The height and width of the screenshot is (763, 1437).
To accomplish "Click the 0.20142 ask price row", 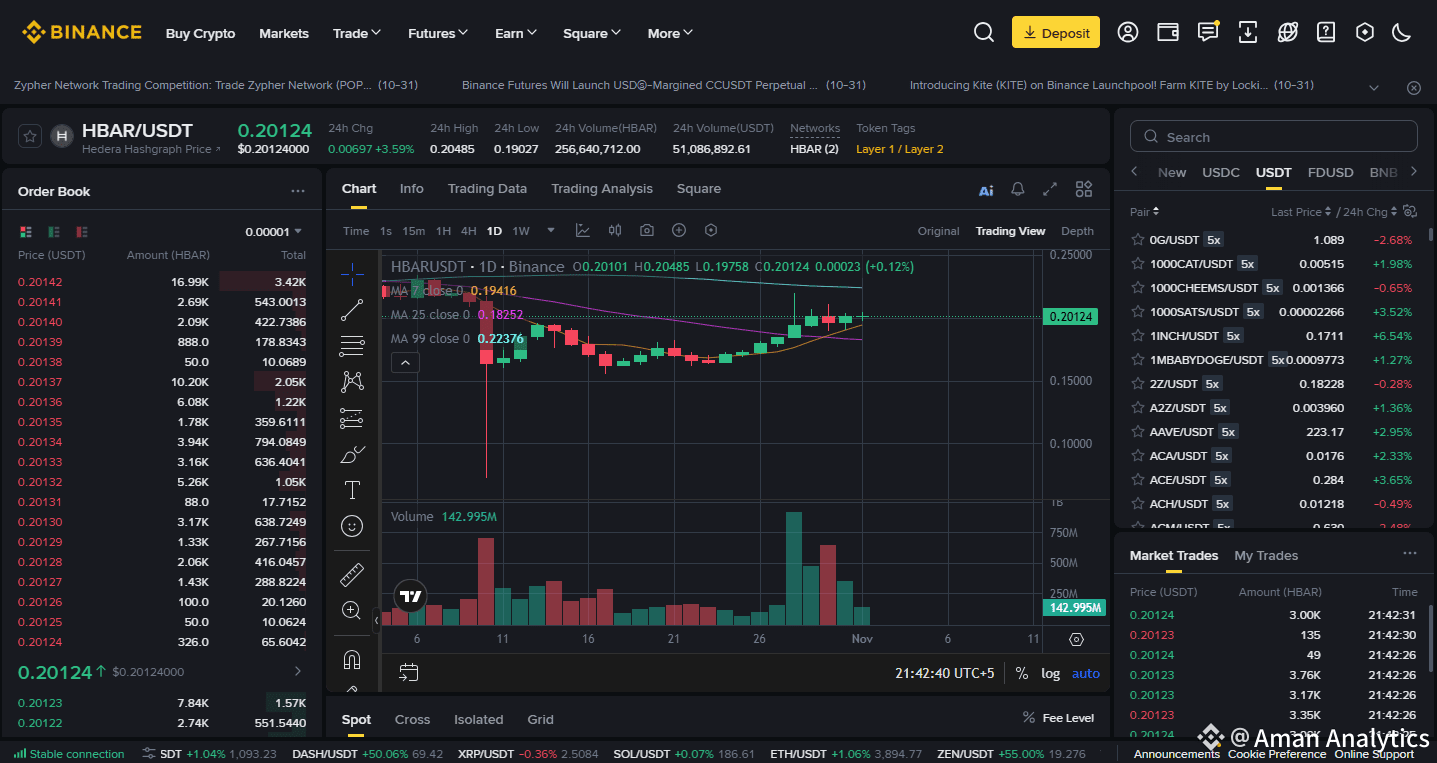I will pos(162,282).
